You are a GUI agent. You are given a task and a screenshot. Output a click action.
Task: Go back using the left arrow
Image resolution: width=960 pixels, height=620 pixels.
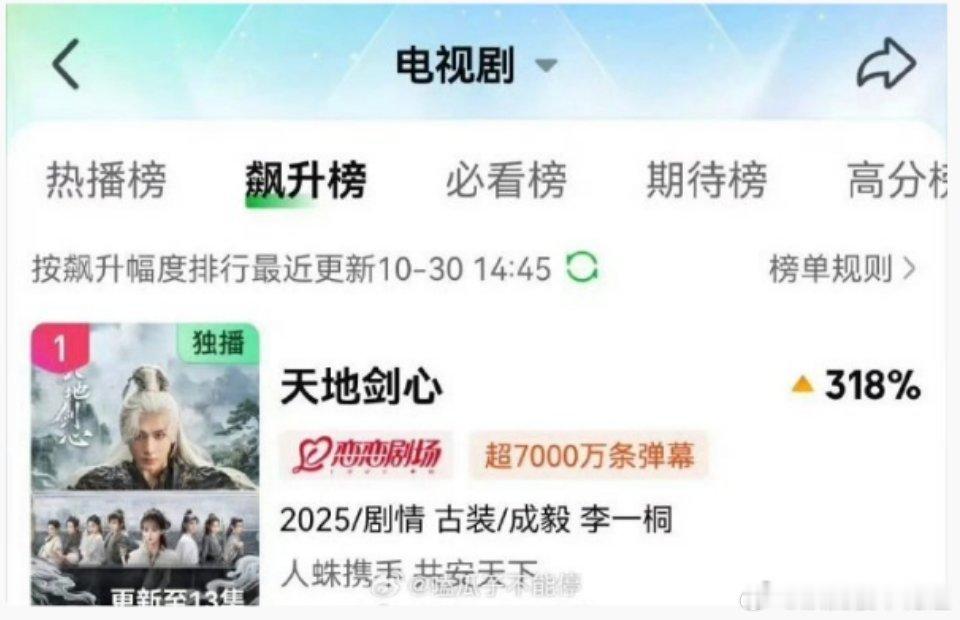(66, 64)
